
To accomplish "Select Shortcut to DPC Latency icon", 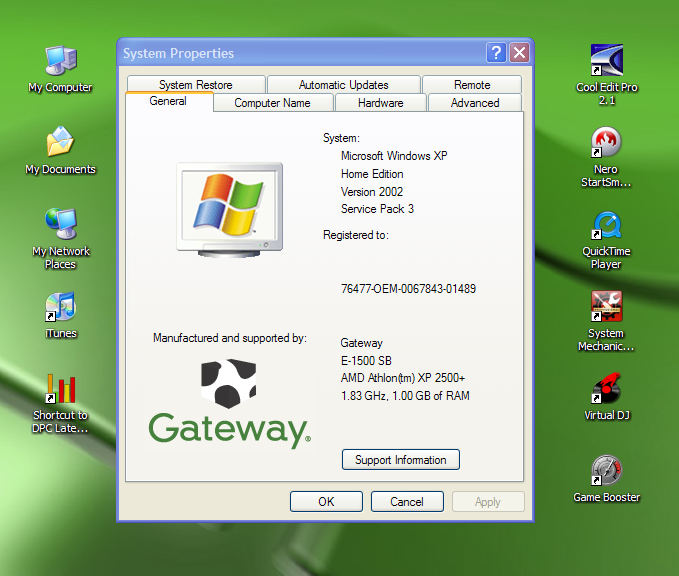I will pos(61,403).
